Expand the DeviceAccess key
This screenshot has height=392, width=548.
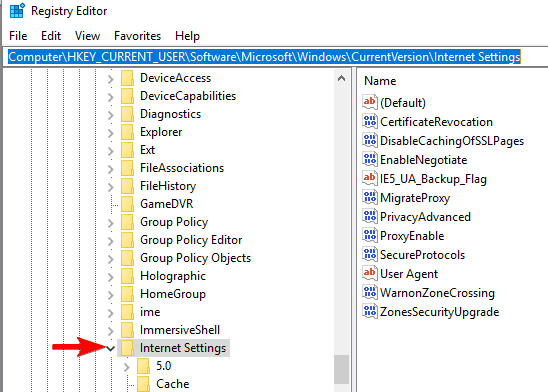(110, 79)
